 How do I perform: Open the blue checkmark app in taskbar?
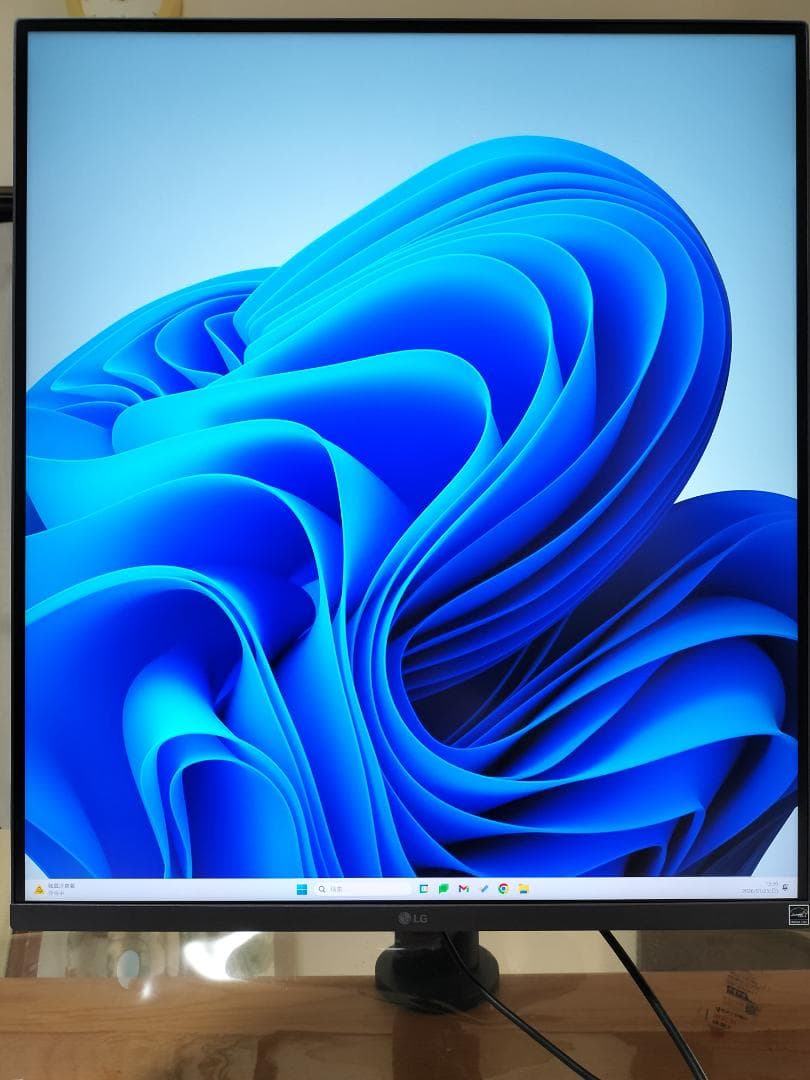[x=483, y=888]
